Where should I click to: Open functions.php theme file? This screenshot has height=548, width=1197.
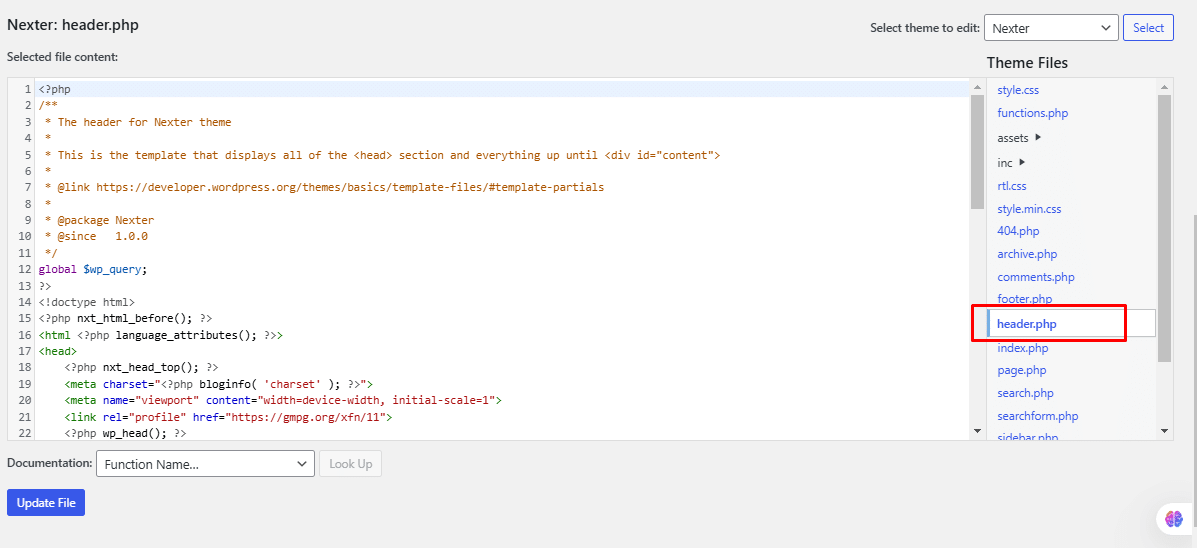[x=1032, y=113]
